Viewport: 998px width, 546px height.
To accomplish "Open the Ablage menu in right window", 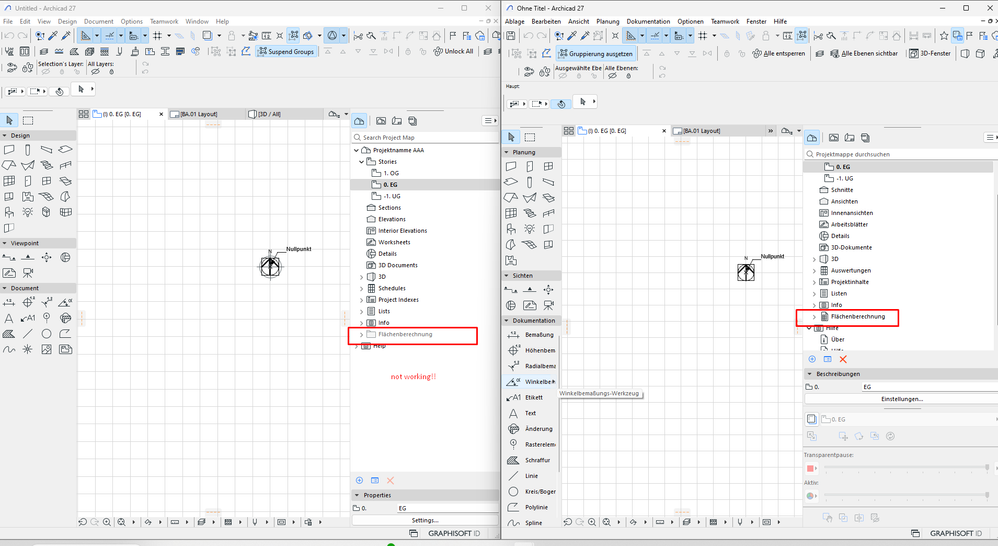I will tap(514, 21).
